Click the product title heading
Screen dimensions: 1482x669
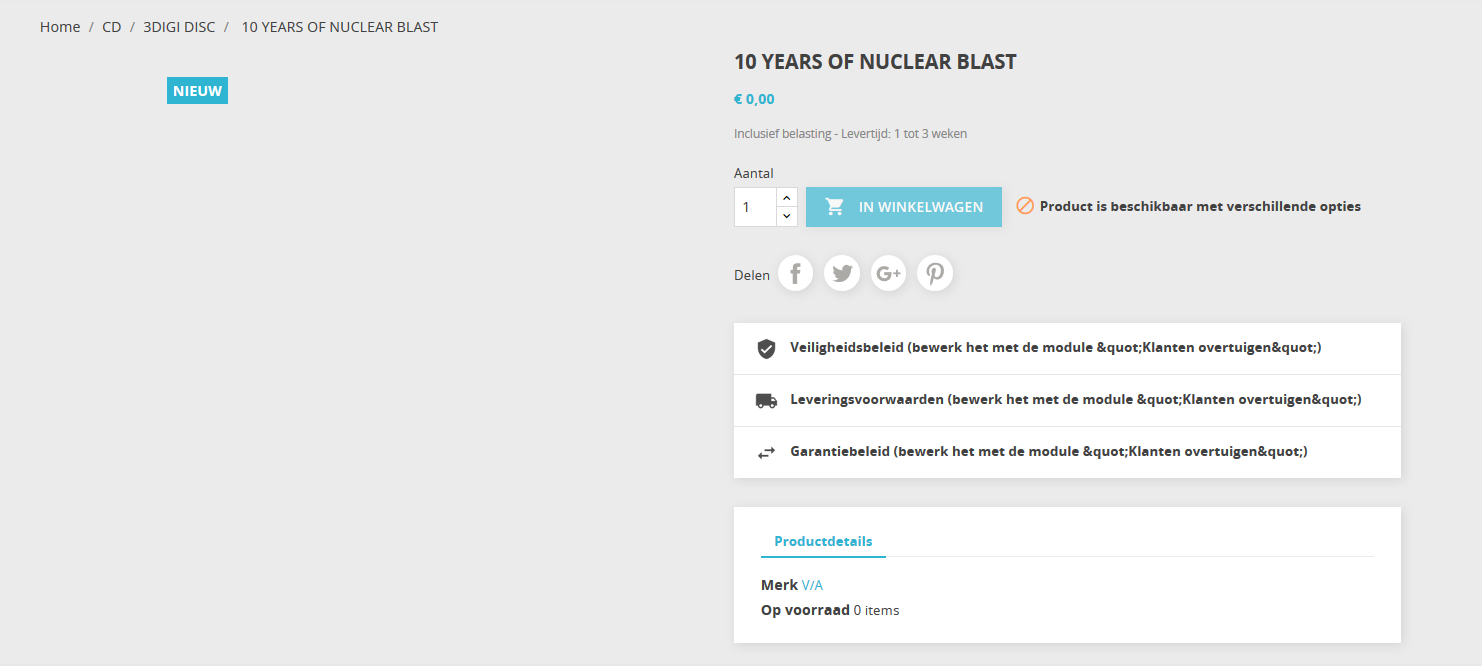pyautogui.click(x=875, y=62)
